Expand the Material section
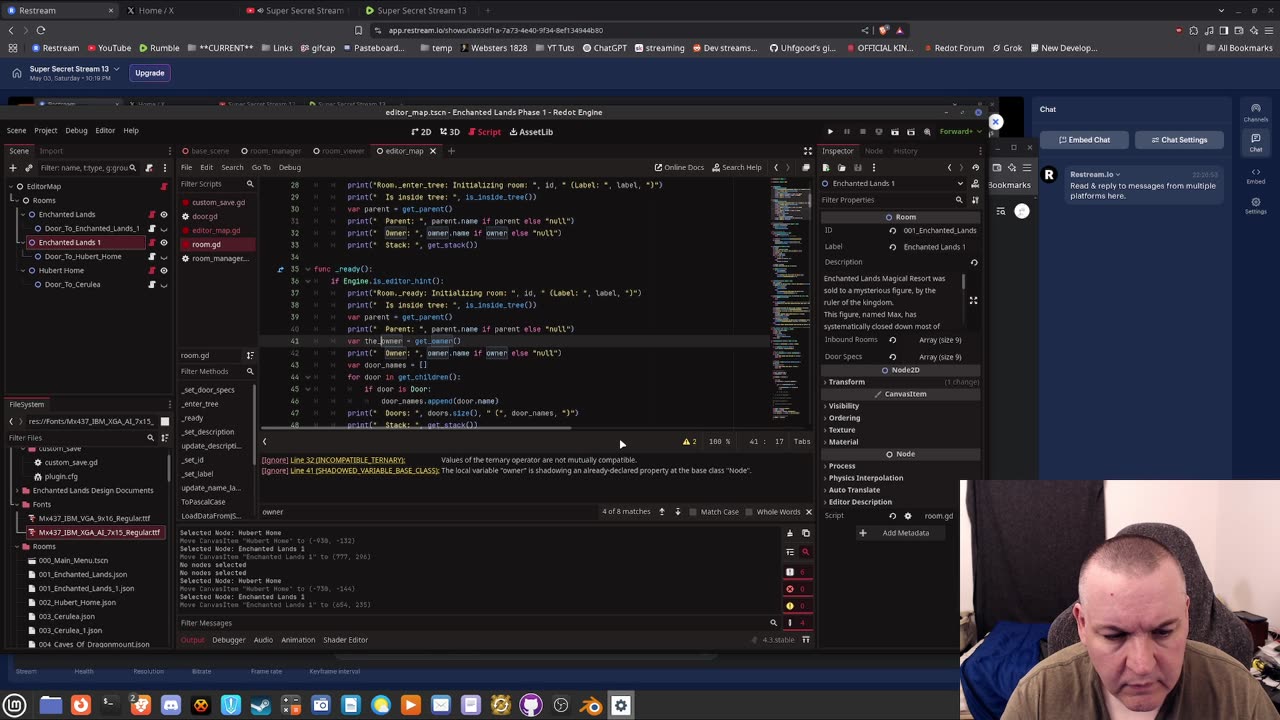1280x720 pixels. (x=898, y=442)
